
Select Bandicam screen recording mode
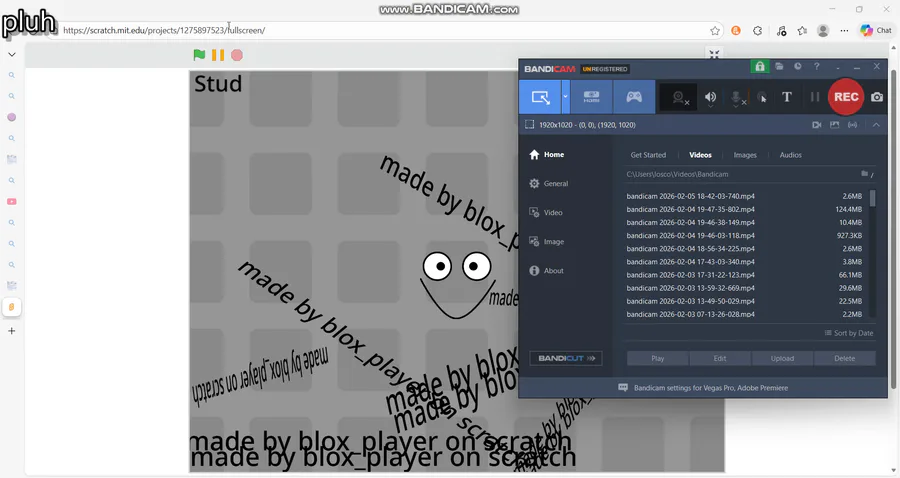pyautogui.click(x=540, y=97)
